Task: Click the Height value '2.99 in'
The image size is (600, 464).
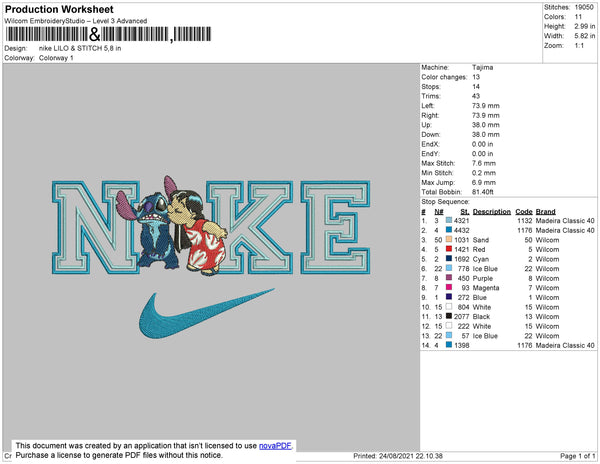Action: (x=584, y=26)
